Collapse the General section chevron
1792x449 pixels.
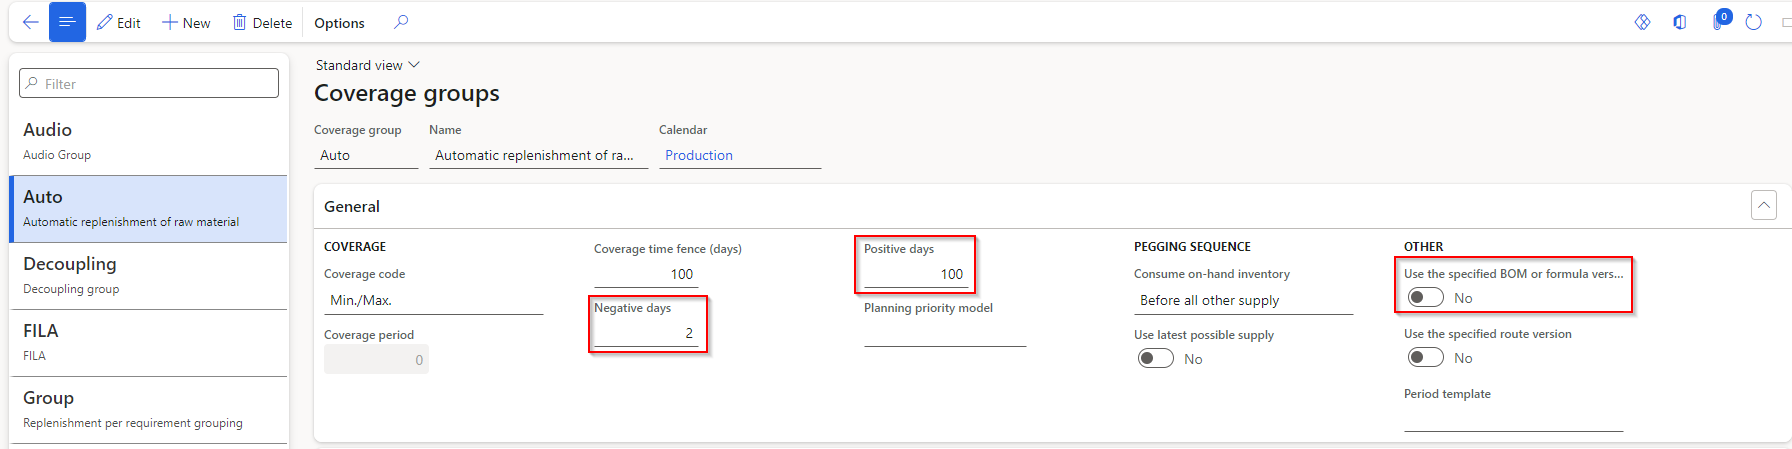(x=1763, y=206)
